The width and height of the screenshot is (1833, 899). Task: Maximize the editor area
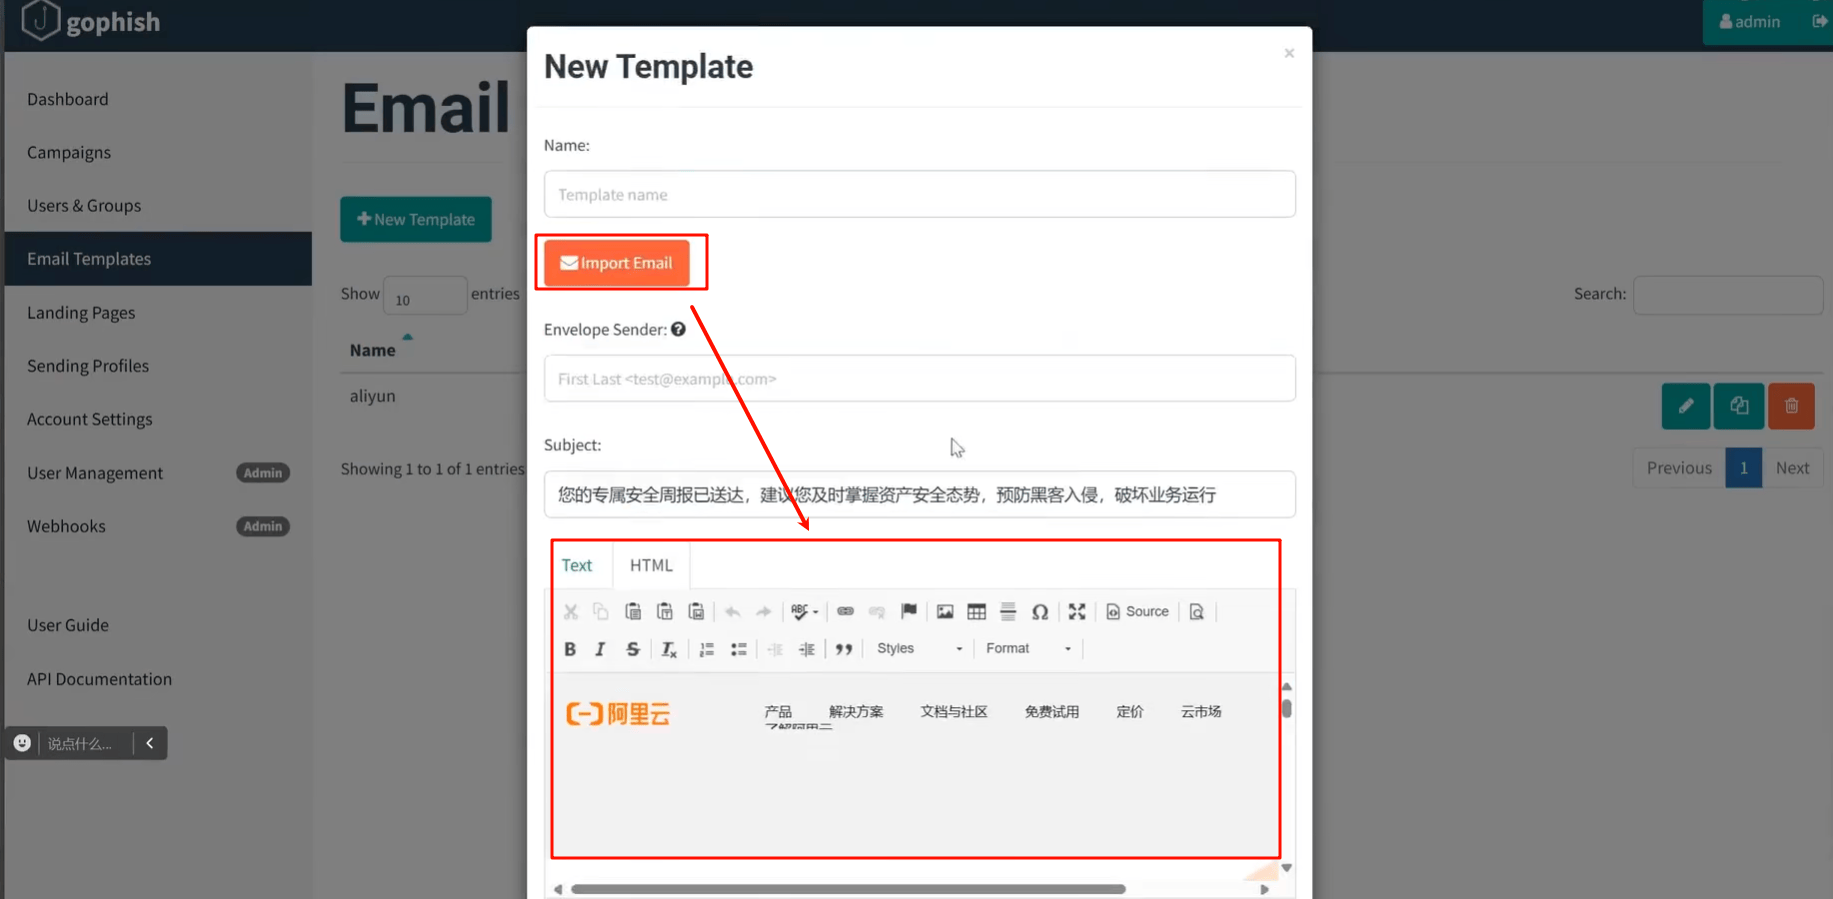pos(1077,611)
